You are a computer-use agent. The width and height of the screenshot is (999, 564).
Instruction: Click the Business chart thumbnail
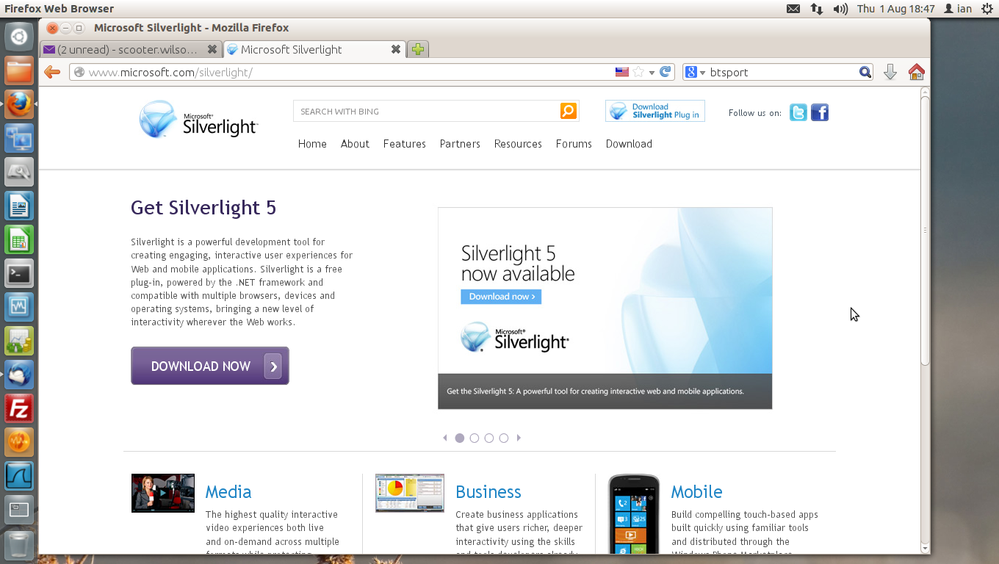click(x=410, y=493)
